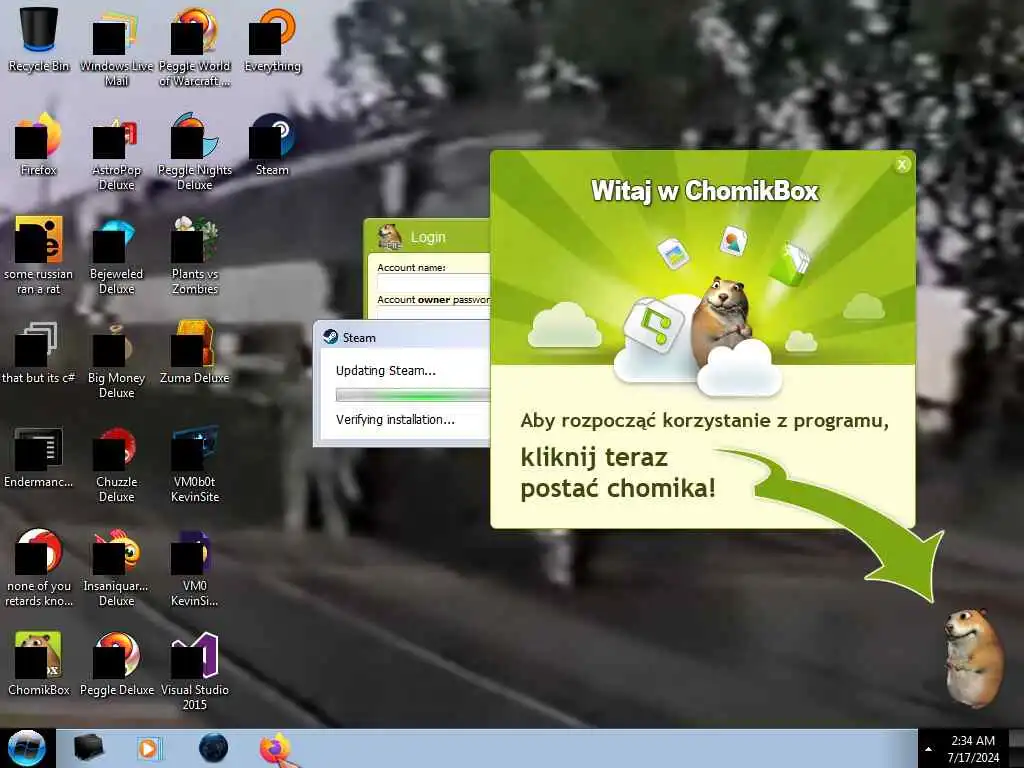The image size is (1024, 768).
Task: Select the 'that but its c#' icon
Action: (x=39, y=353)
